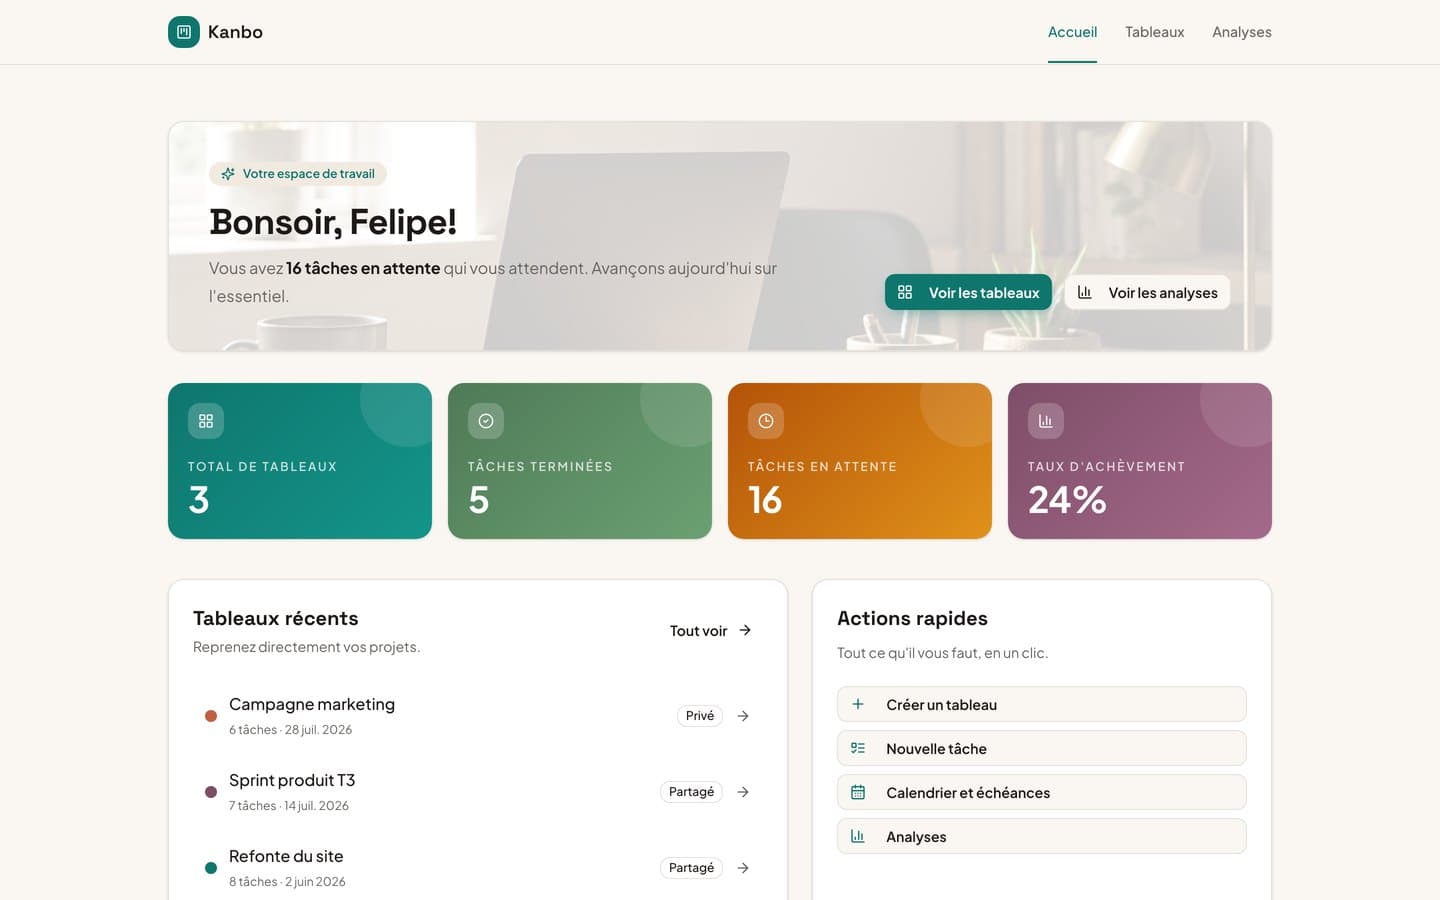Click the Tâches terminées value 5
1440x900 pixels.
pyautogui.click(x=479, y=500)
